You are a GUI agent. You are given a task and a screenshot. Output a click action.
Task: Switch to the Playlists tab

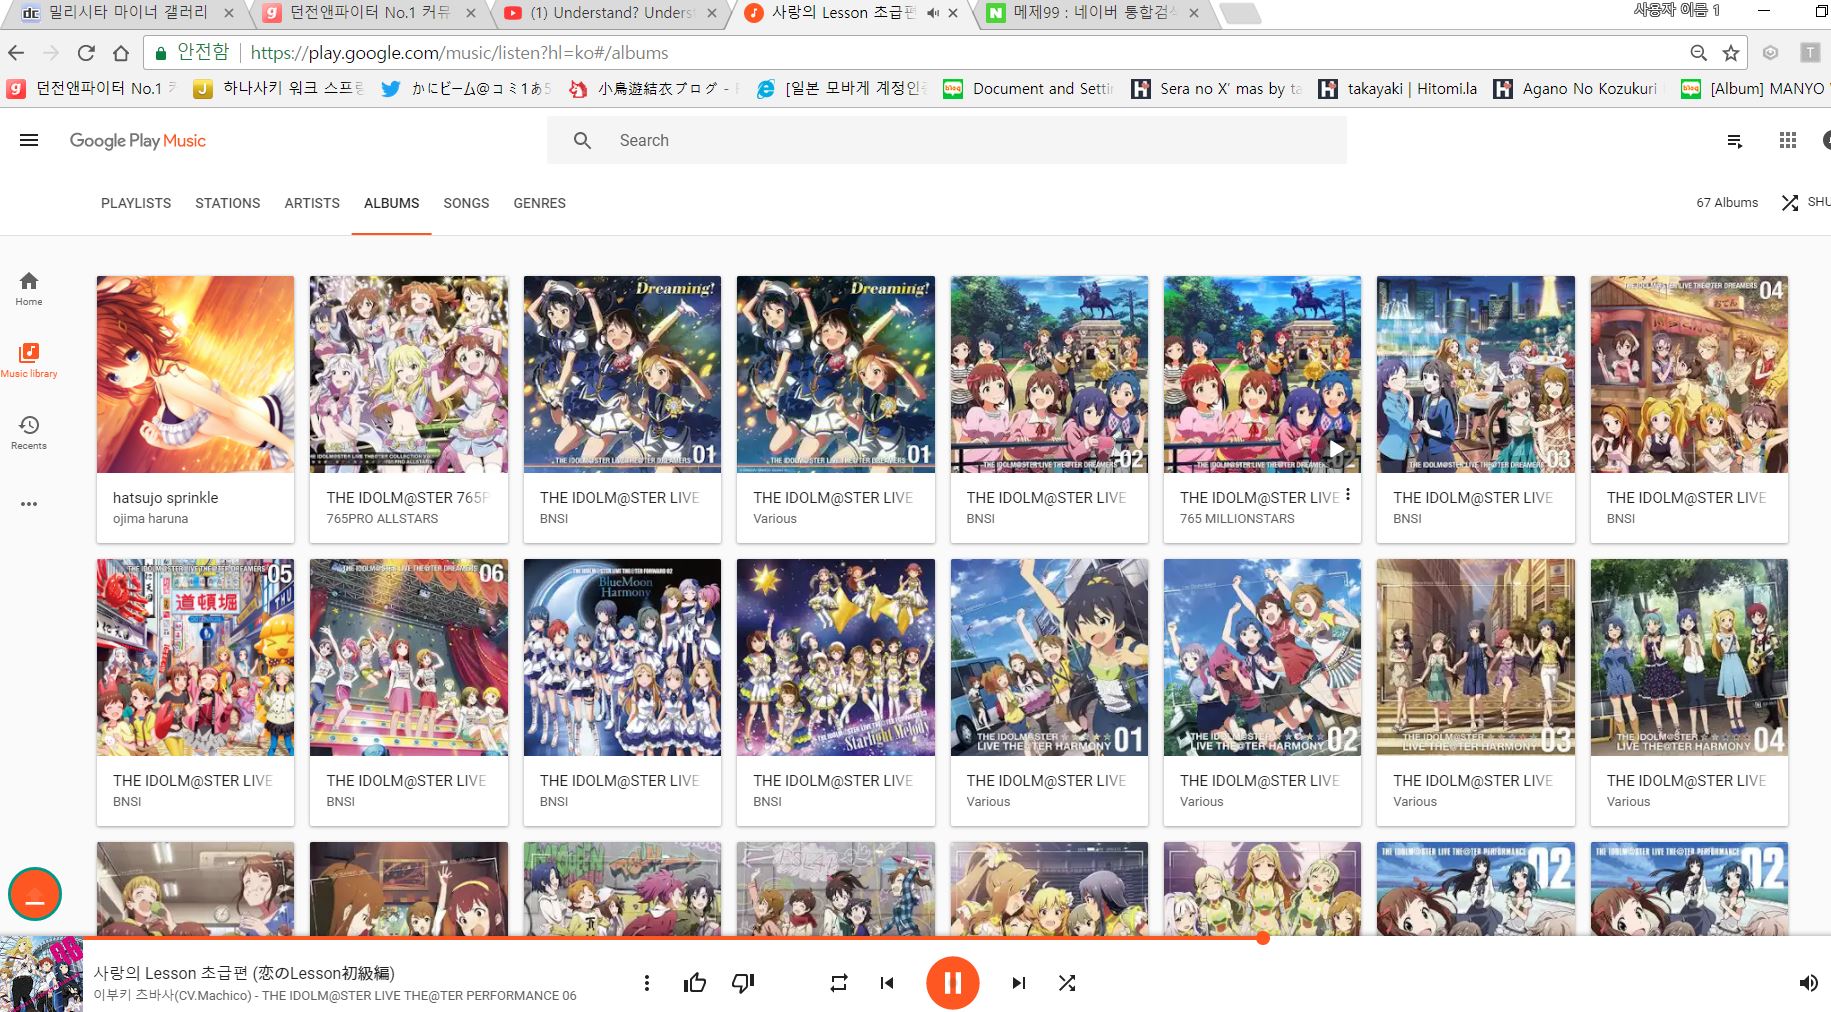[x=136, y=203]
